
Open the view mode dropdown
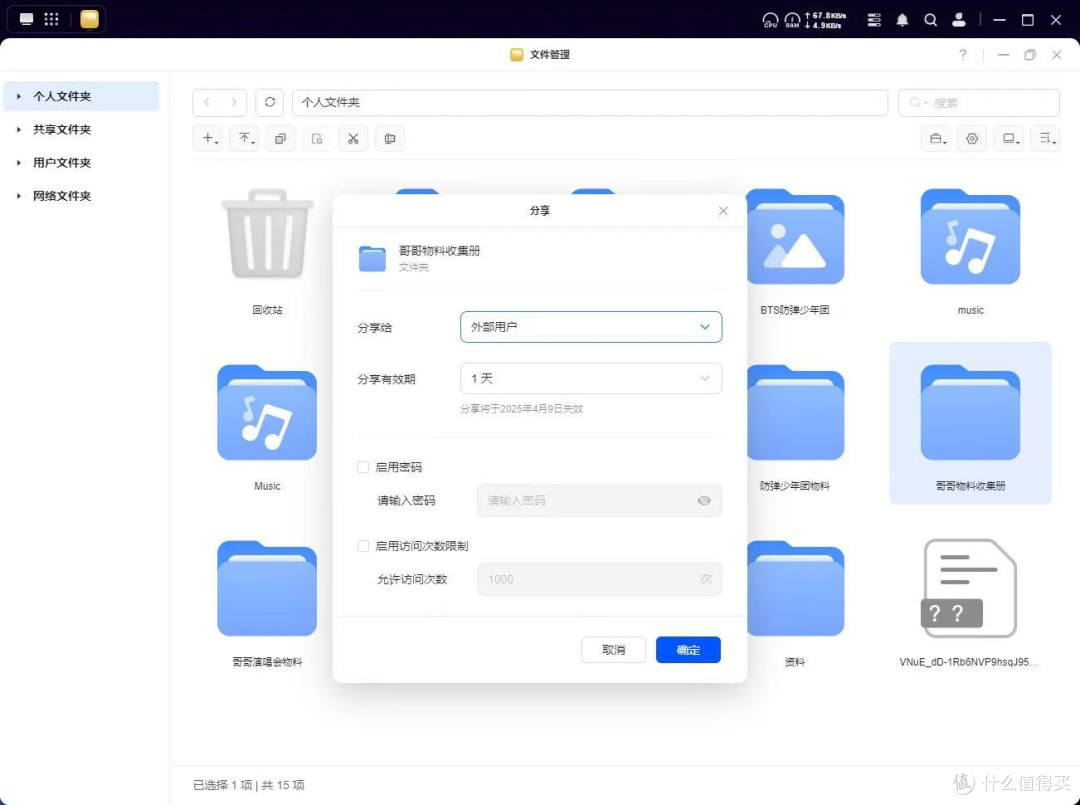pyautogui.click(x=1010, y=138)
